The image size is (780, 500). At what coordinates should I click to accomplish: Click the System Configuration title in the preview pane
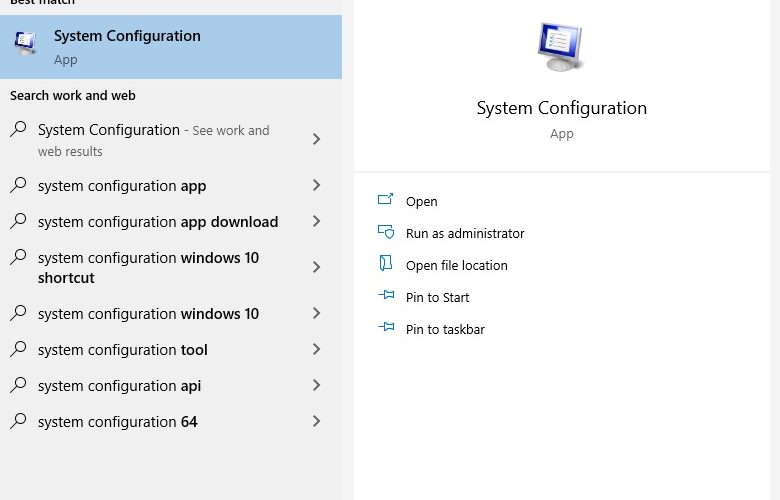[562, 108]
